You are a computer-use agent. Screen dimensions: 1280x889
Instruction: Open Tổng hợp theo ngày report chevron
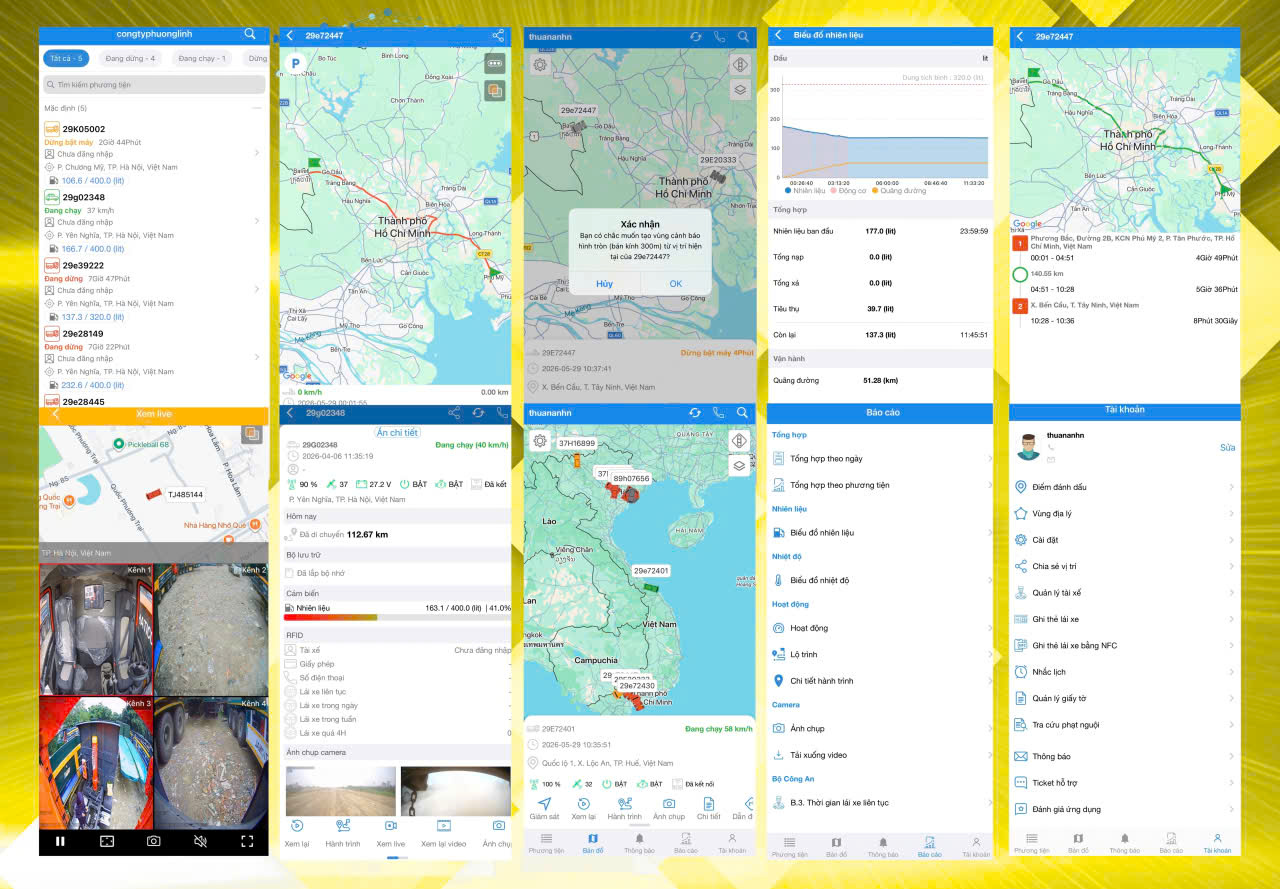pos(990,458)
